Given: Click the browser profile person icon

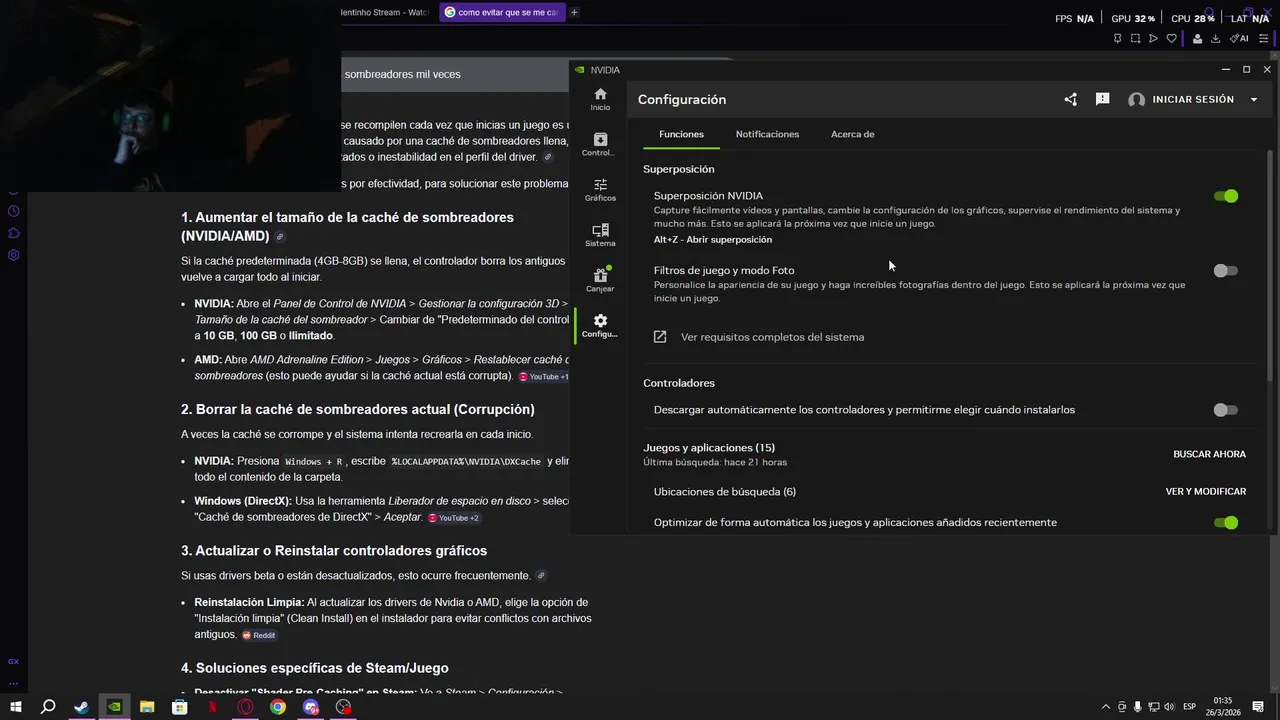Looking at the screenshot, I should coord(1197,39).
